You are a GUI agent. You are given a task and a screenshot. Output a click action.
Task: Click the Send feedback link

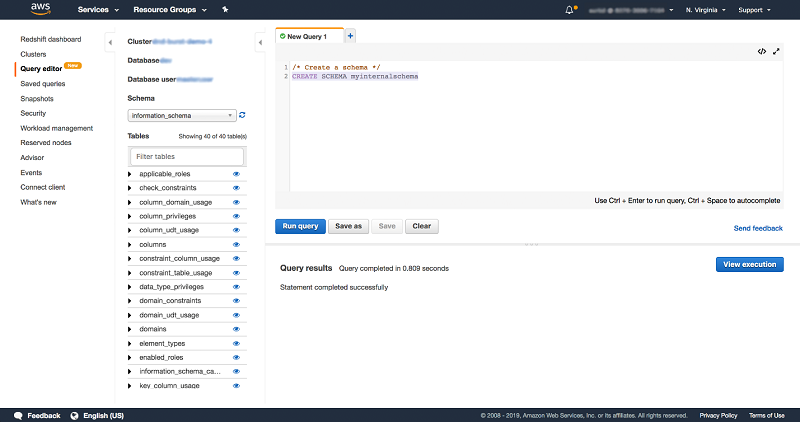tap(758, 228)
